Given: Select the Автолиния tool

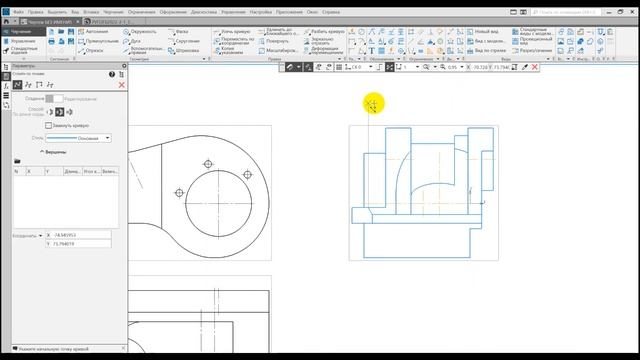Looking at the screenshot, I should [93, 31].
